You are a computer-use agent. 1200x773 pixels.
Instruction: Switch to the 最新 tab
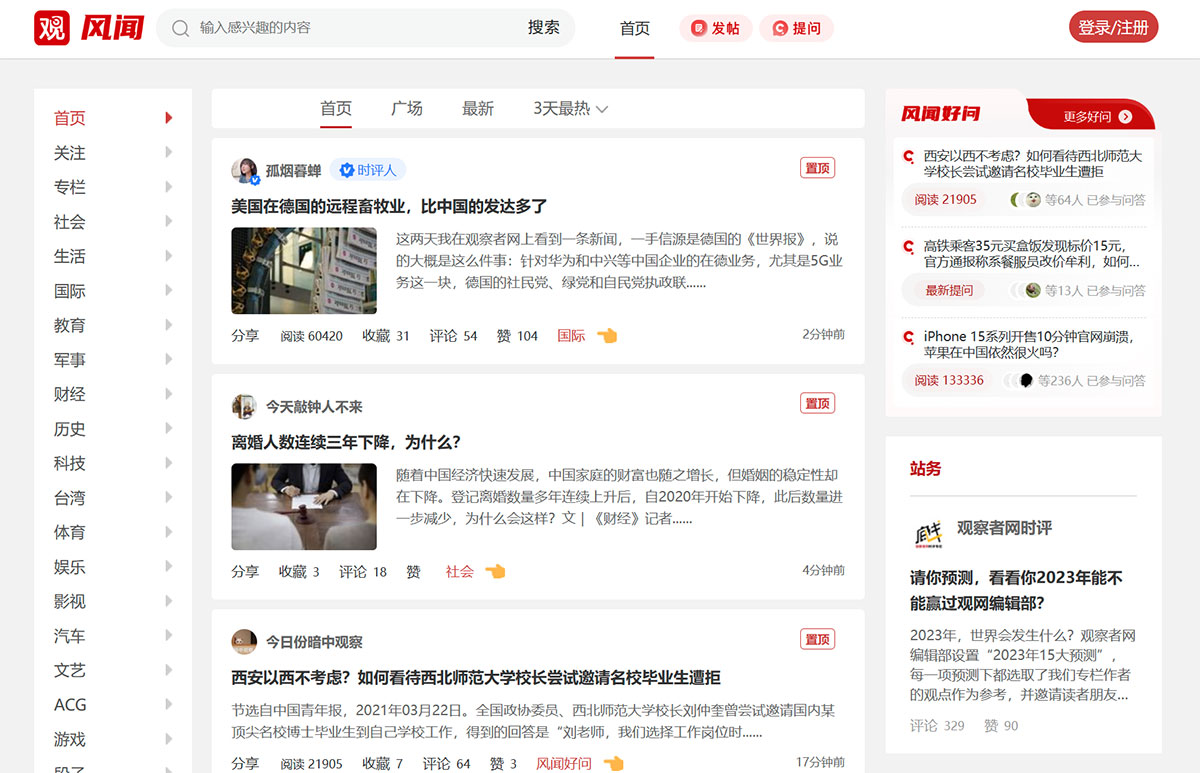coord(478,109)
